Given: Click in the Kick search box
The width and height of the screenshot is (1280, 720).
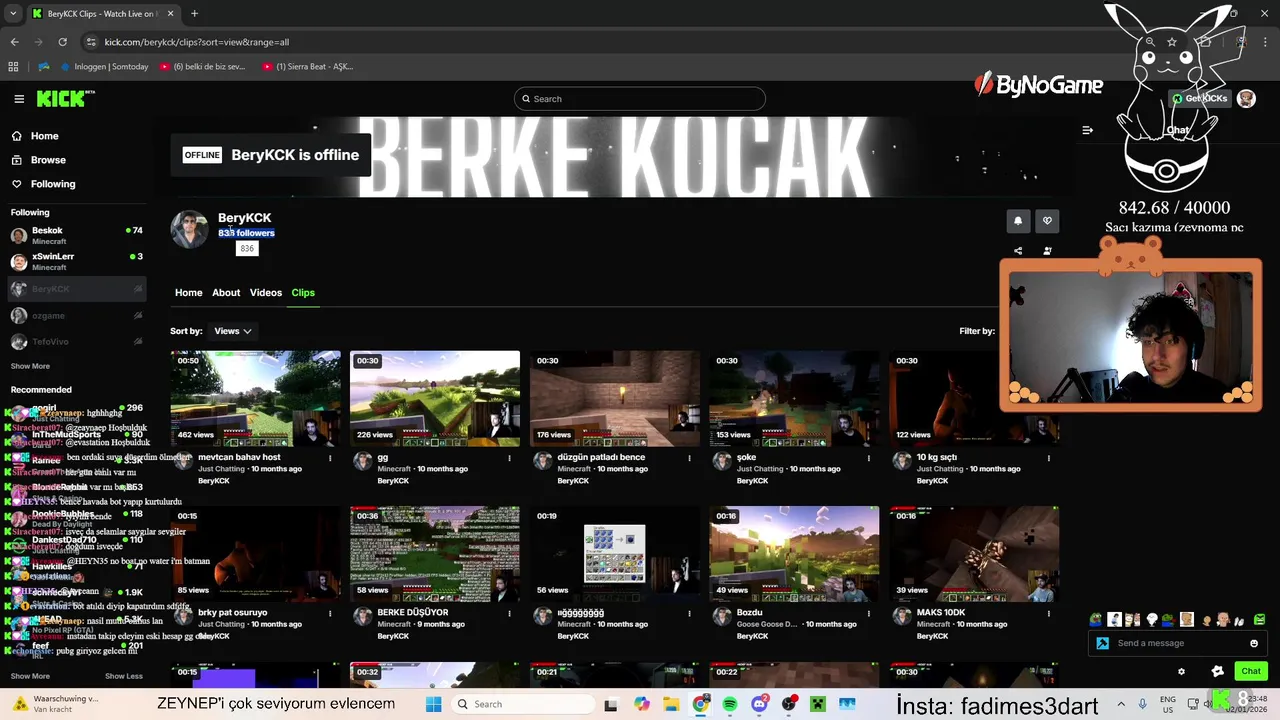Looking at the screenshot, I should click(640, 99).
